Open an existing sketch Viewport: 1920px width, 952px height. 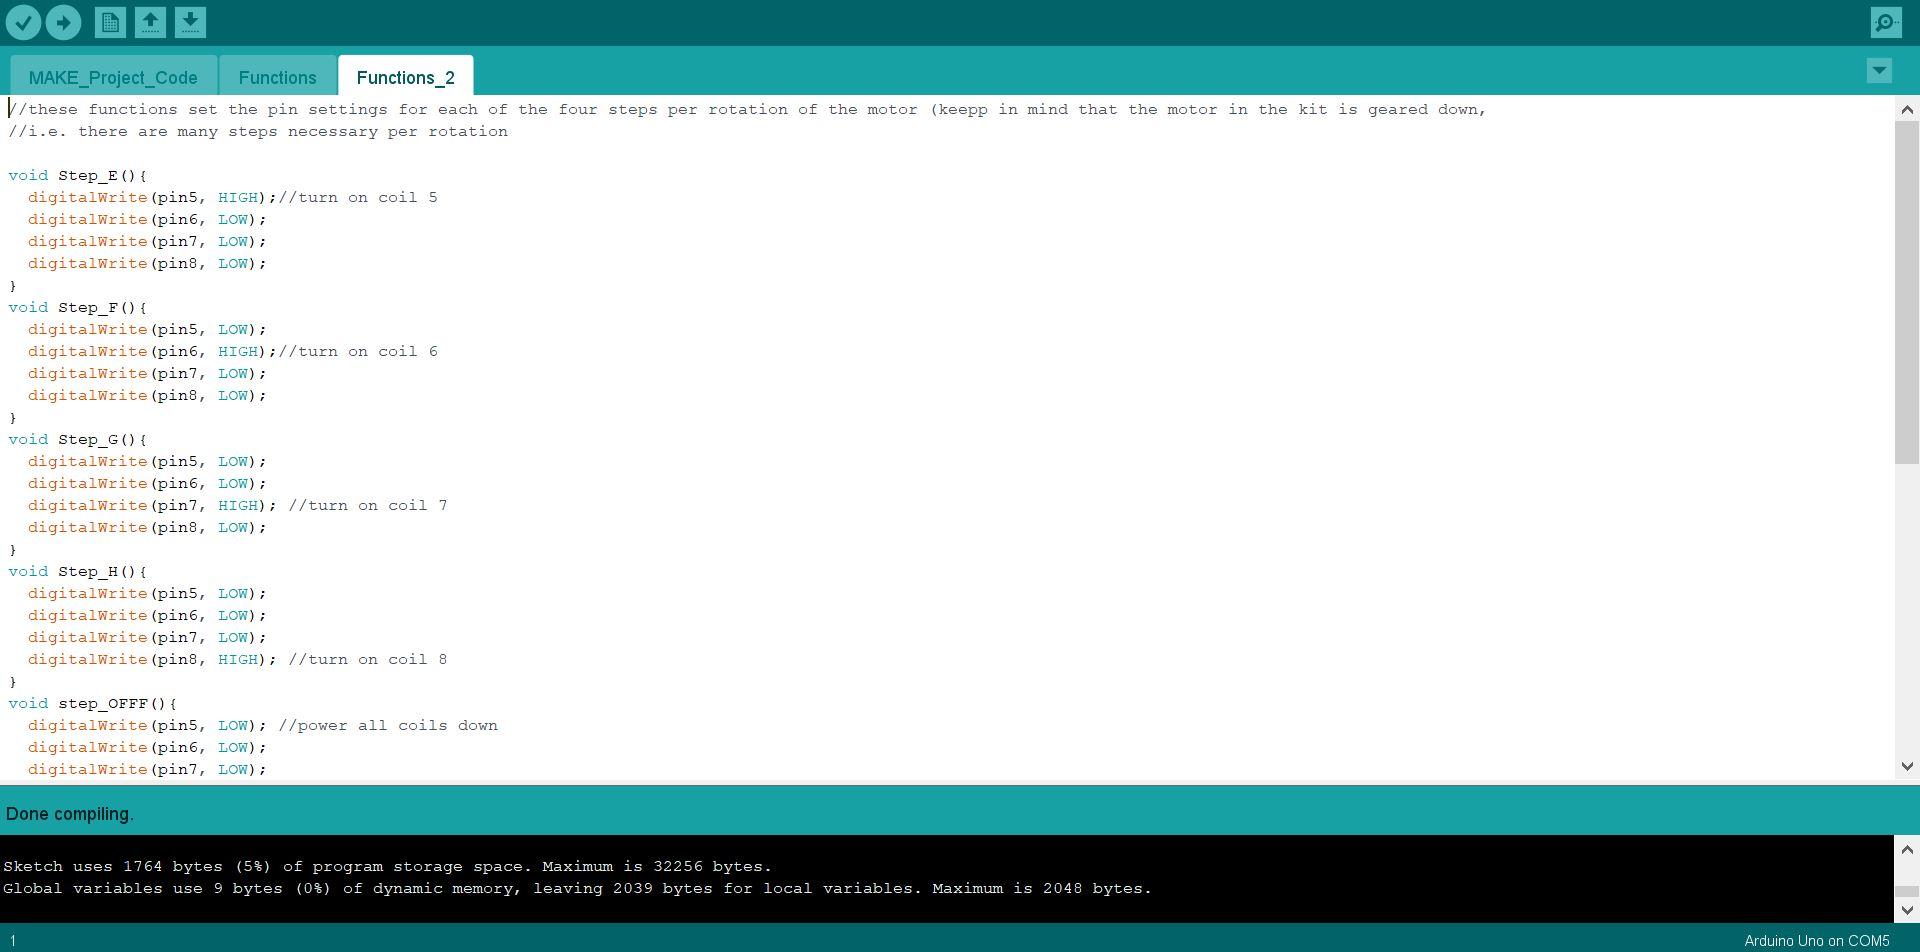point(150,22)
